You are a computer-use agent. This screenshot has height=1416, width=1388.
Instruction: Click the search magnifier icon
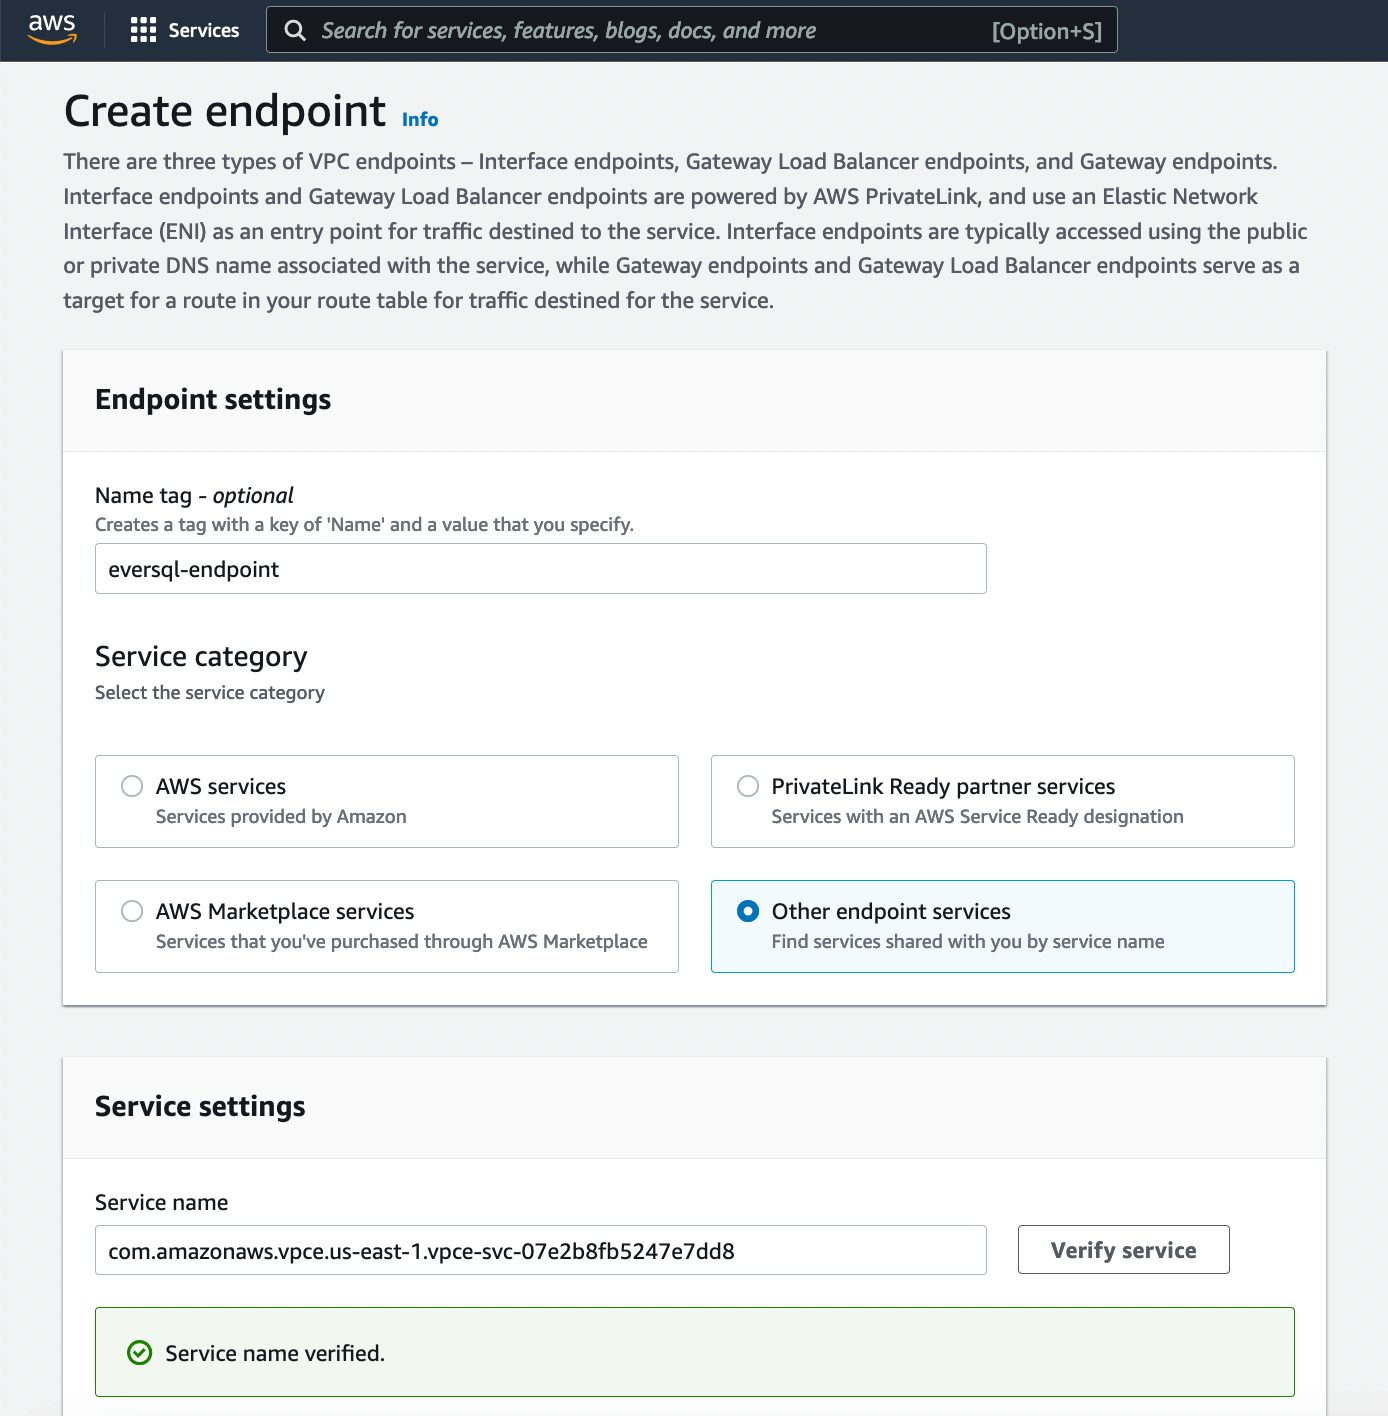(295, 30)
